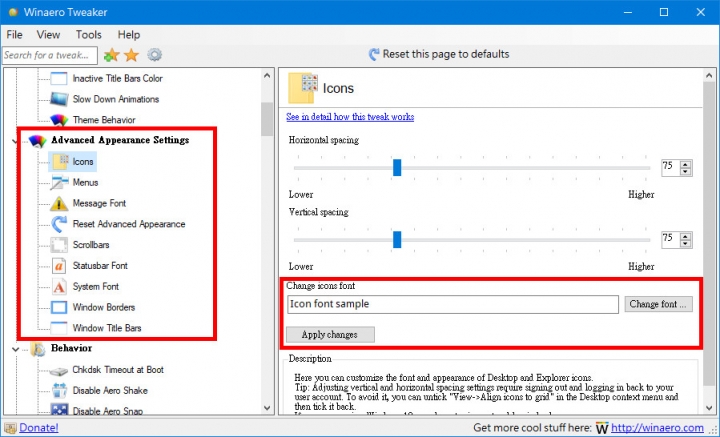Open the Tools menu

(89, 35)
